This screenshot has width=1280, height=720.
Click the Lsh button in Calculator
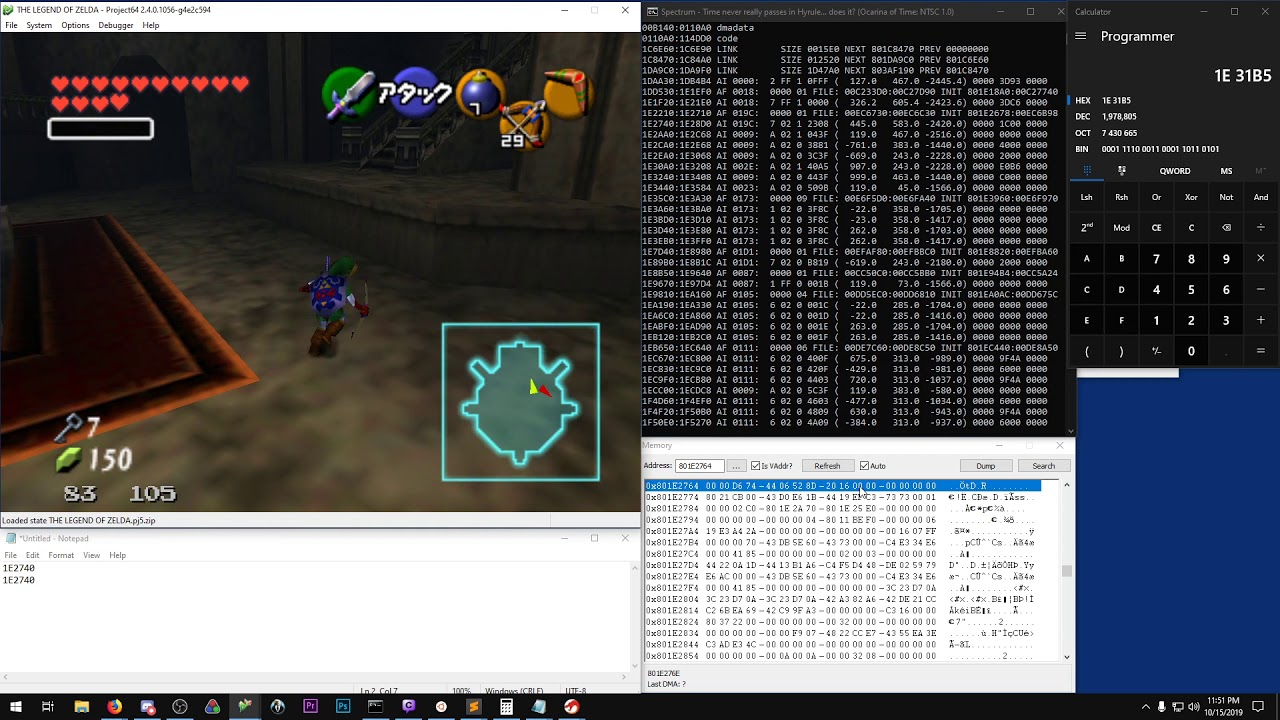[1087, 197]
